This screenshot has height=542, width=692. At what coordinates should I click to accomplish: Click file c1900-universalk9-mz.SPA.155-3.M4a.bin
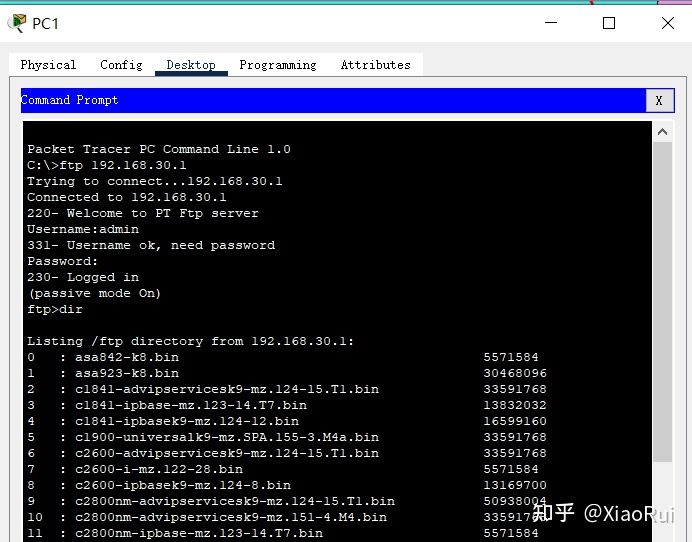pyautogui.click(x=227, y=437)
